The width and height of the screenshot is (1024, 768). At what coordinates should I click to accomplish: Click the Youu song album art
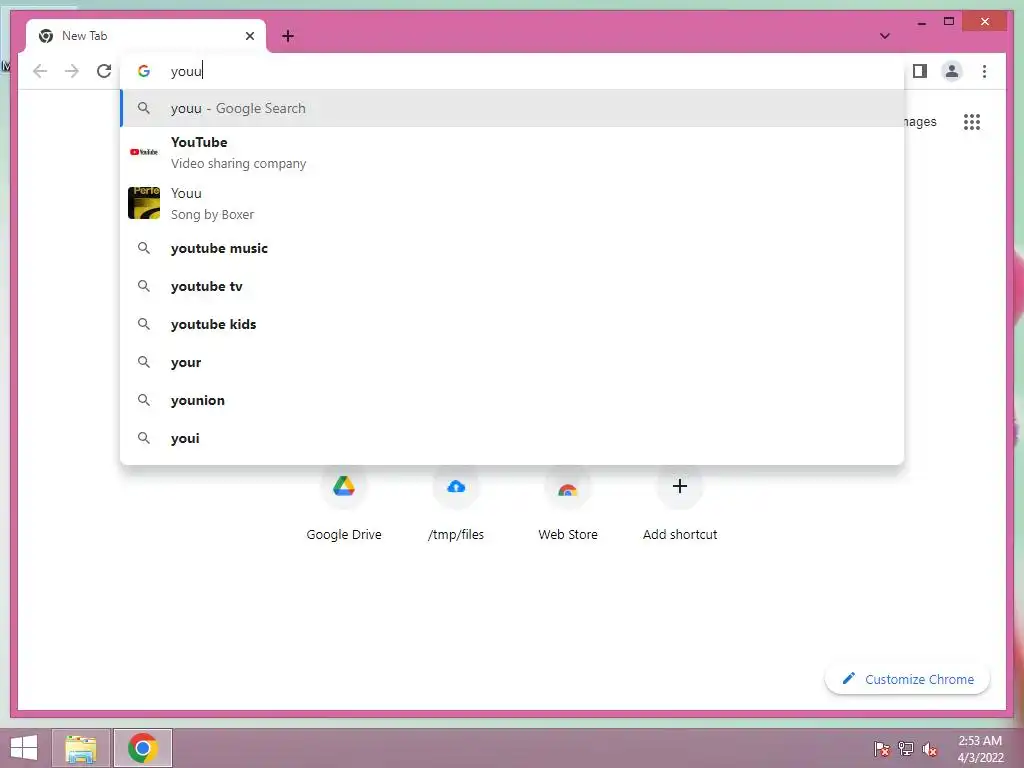click(144, 202)
